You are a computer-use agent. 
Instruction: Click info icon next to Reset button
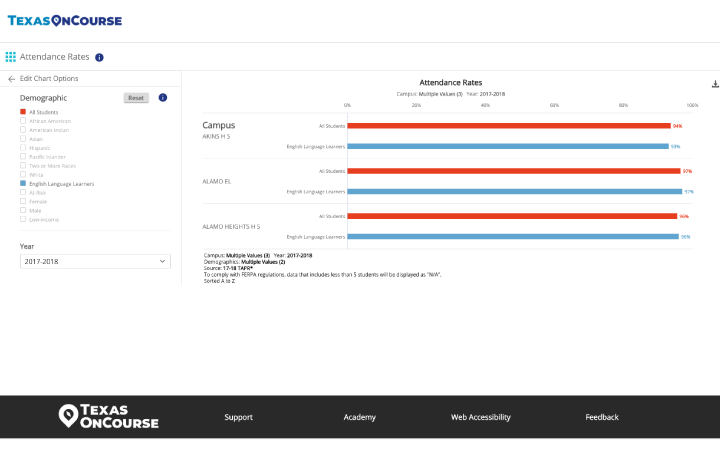click(162, 98)
